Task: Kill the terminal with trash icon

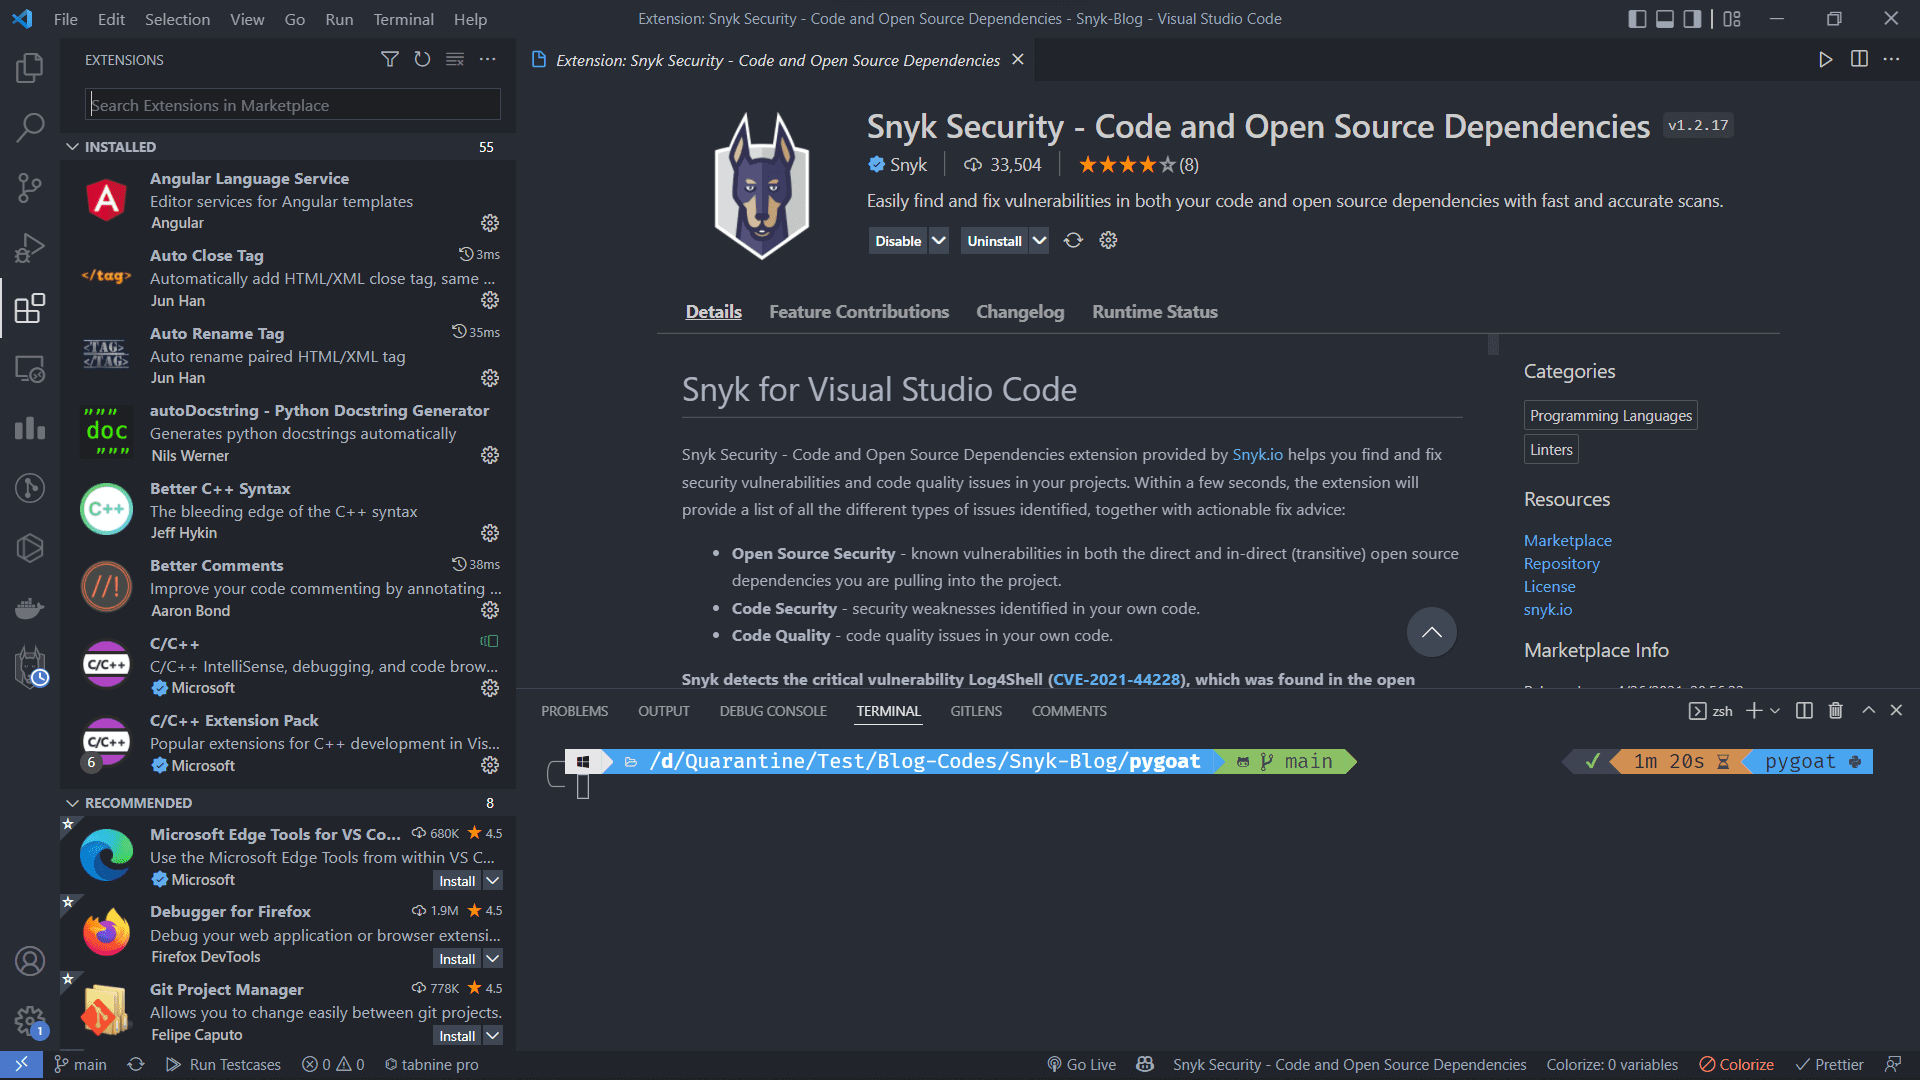Action: tap(1836, 711)
